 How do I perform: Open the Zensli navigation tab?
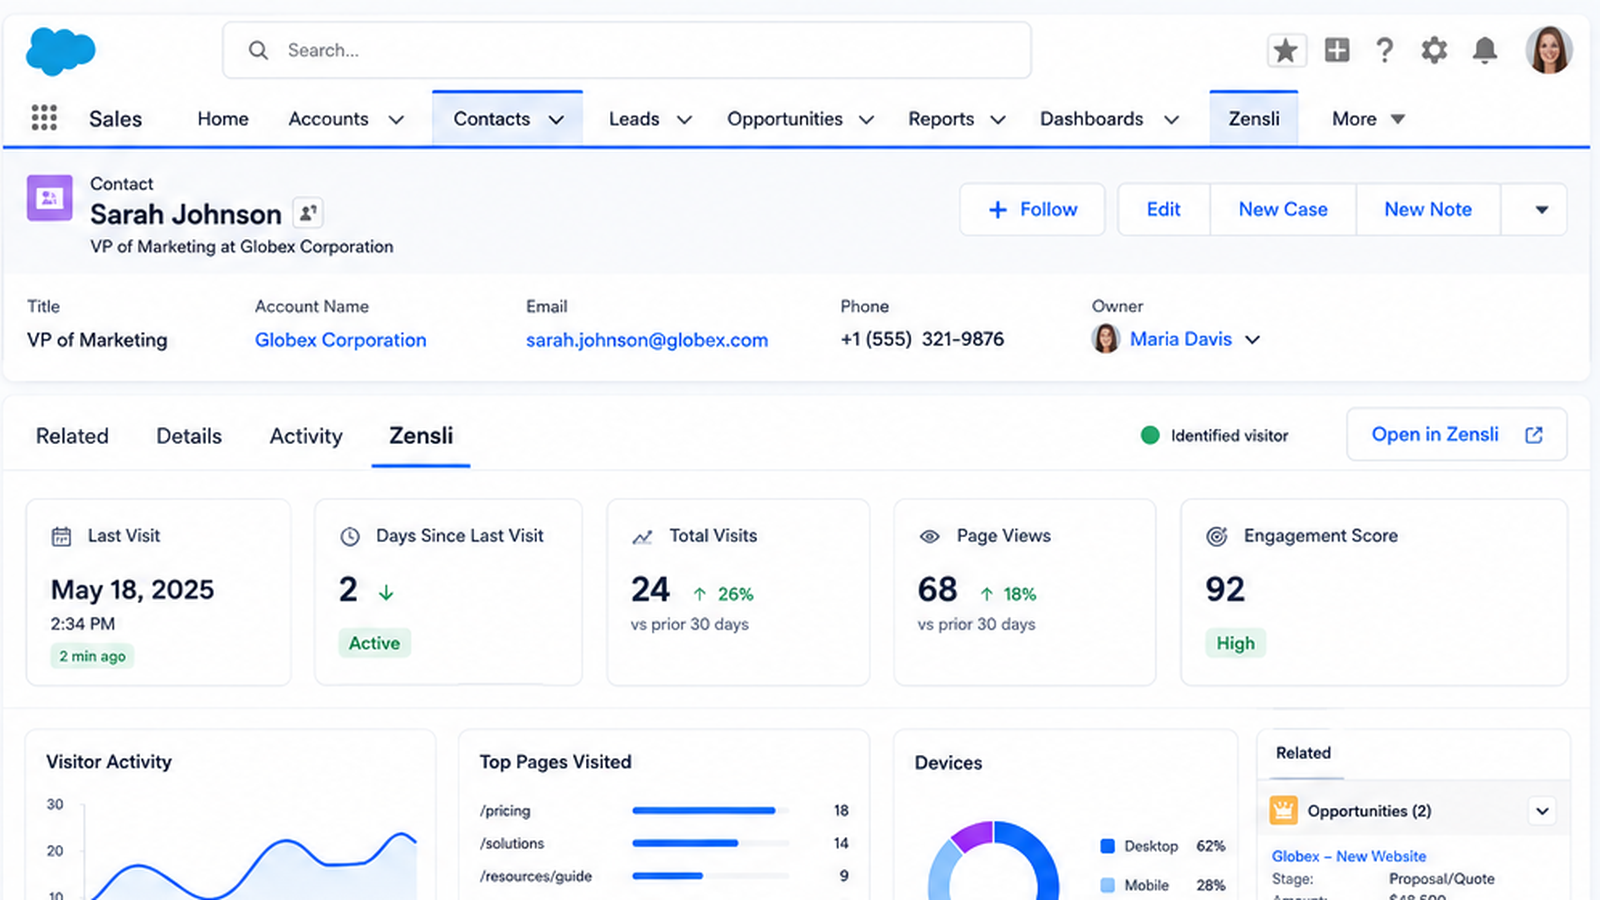coord(1254,119)
